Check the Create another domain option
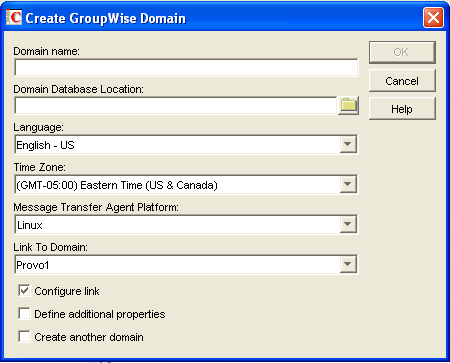450x363 pixels. coord(24,337)
